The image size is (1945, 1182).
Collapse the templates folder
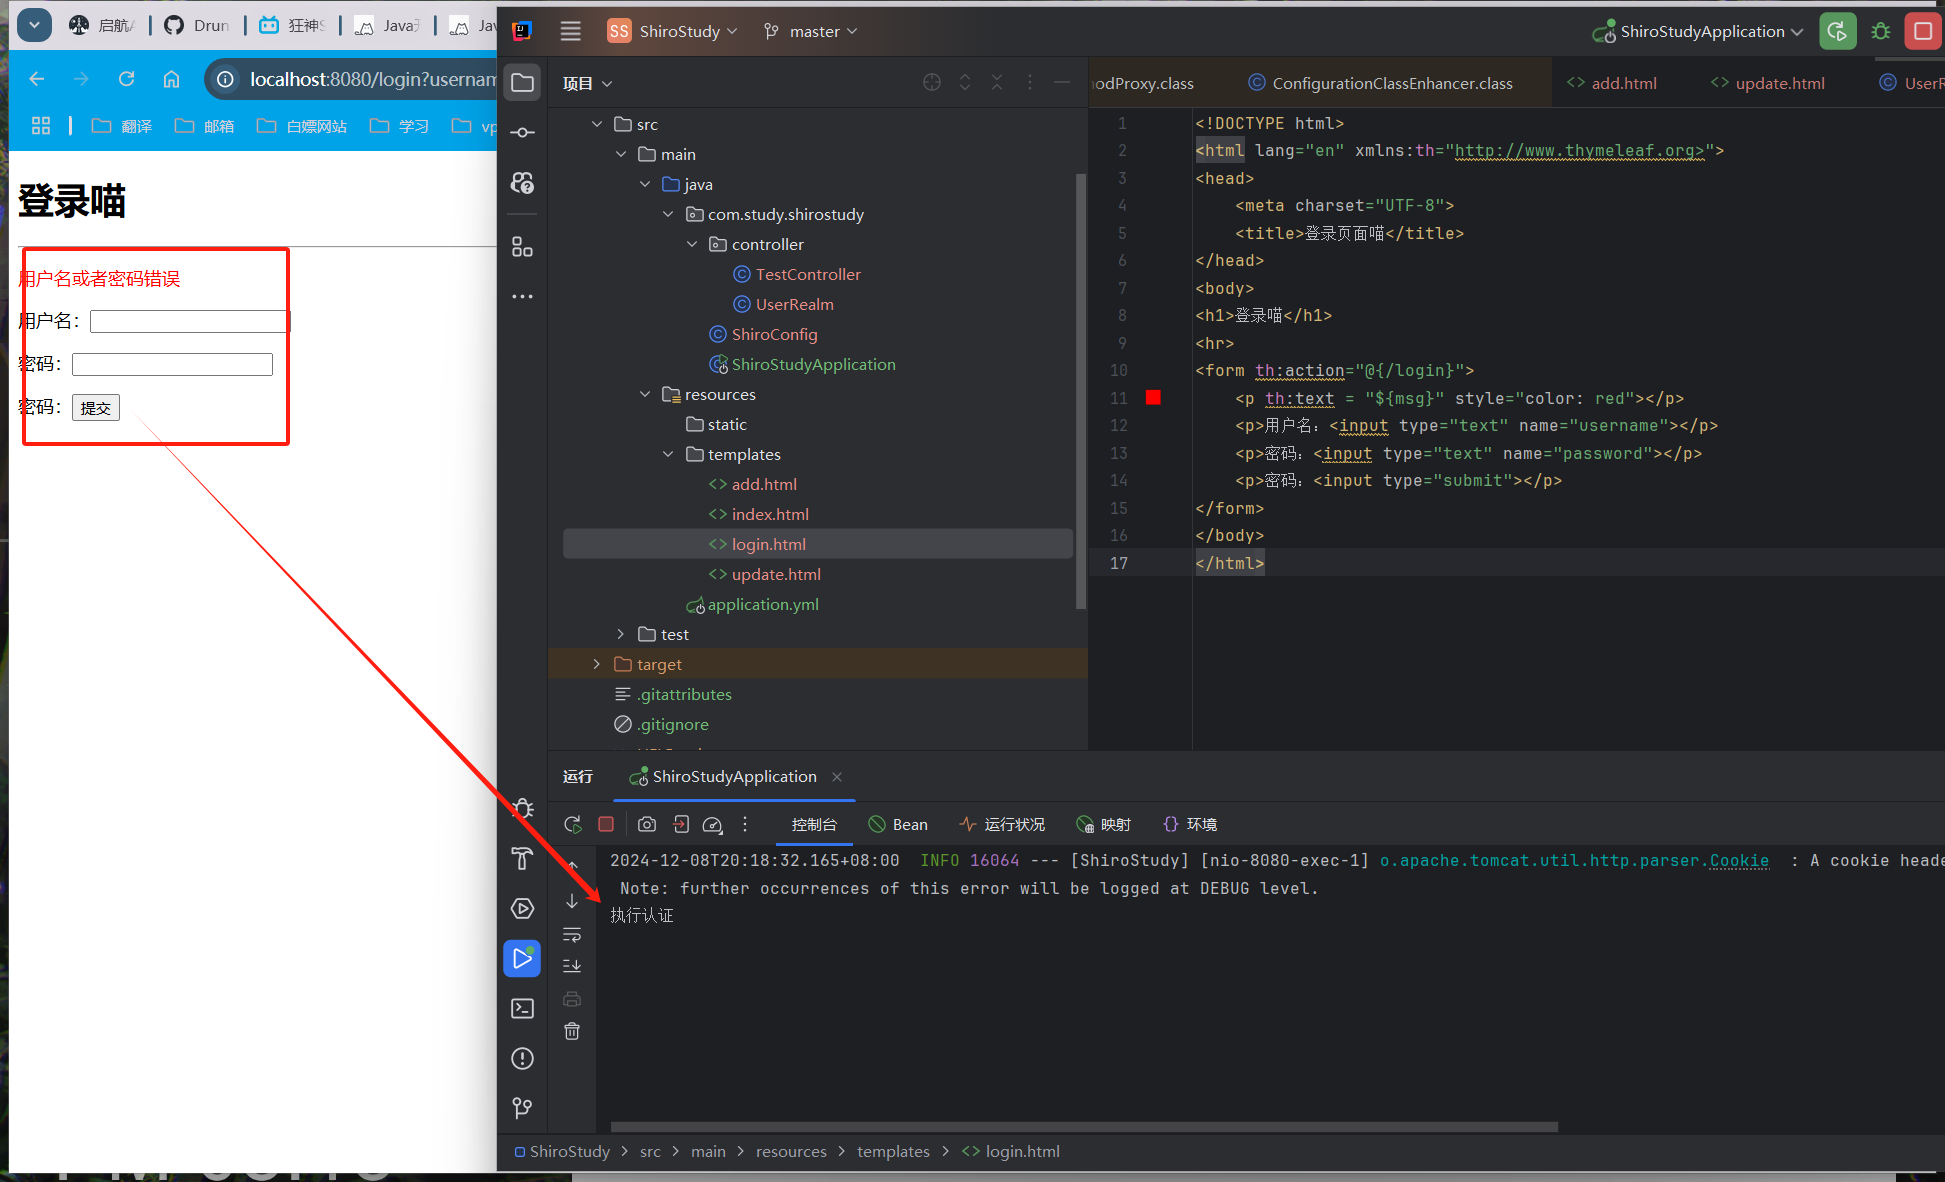click(x=668, y=454)
